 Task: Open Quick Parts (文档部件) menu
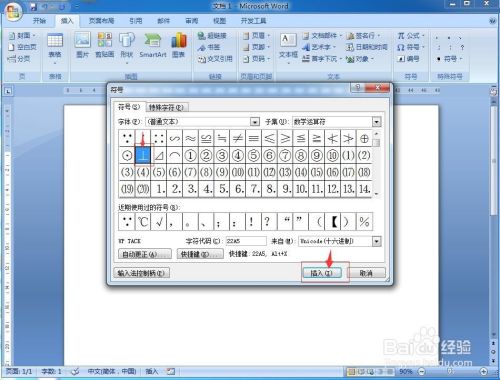tap(322, 35)
